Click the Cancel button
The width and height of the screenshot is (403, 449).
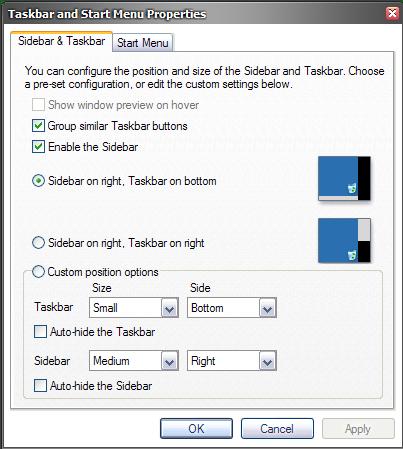click(x=277, y=429)
